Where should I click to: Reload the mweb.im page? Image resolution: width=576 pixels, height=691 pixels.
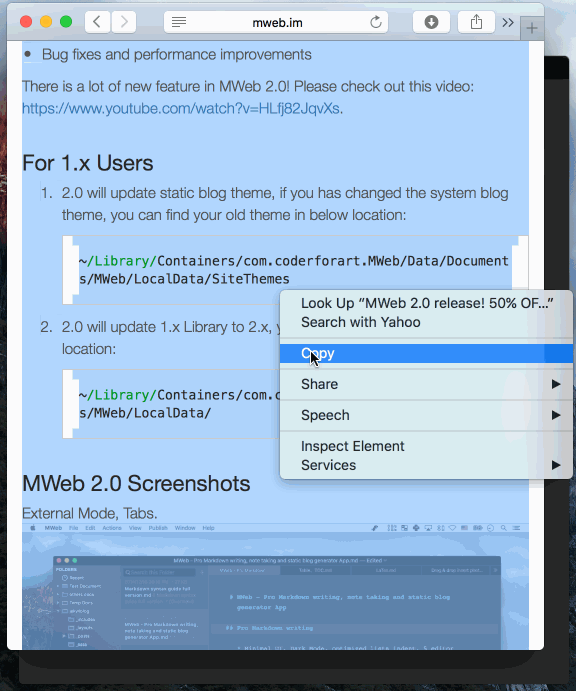tap(375, 22)
